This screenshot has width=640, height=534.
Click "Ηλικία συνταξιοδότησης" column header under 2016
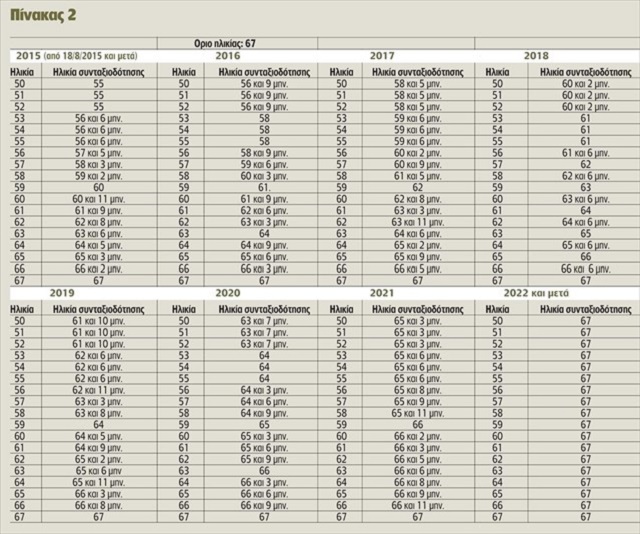click(x=264, y=72)
